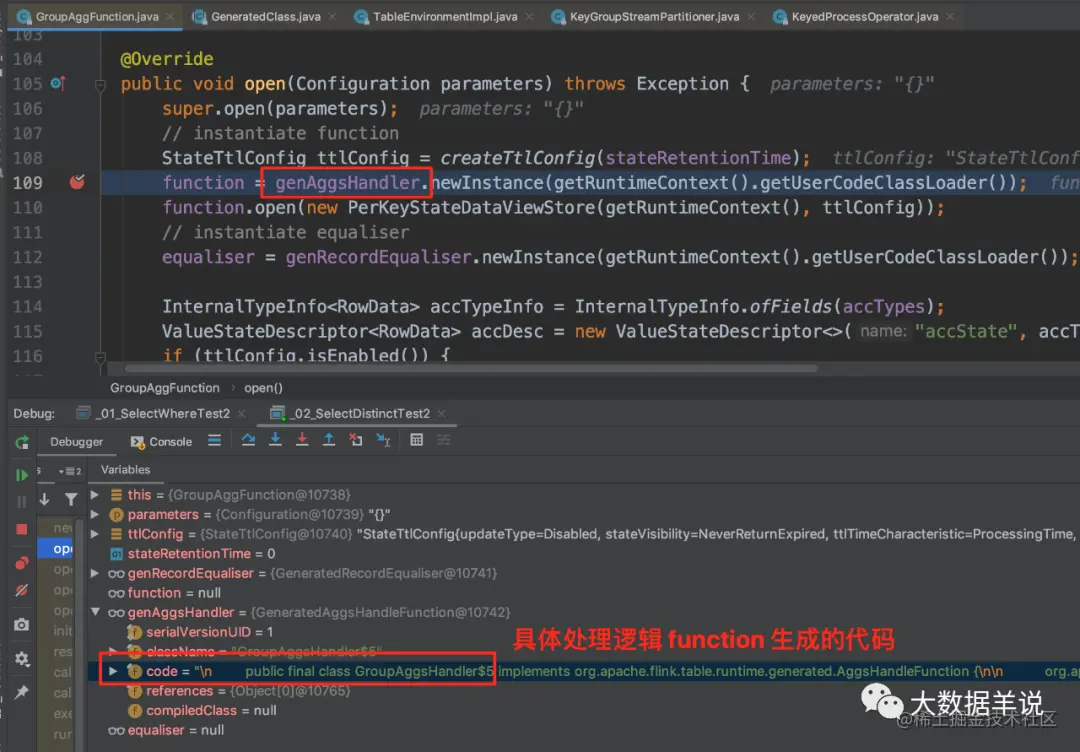
Task: Close the TableEnvironmentImpl.java tab
Action: coord(529,17)
